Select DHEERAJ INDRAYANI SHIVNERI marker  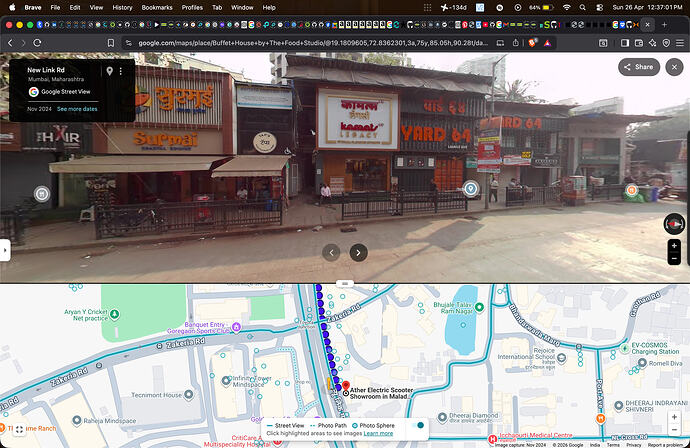point(618,405)
